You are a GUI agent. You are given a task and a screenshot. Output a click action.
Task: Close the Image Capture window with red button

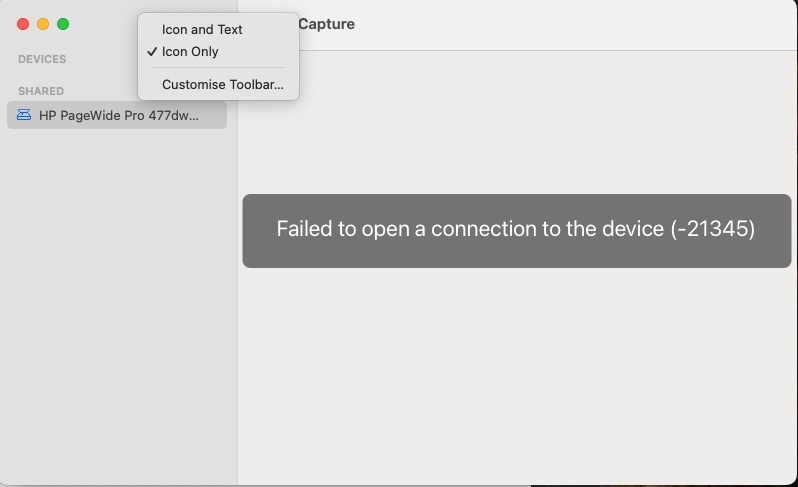23,24
